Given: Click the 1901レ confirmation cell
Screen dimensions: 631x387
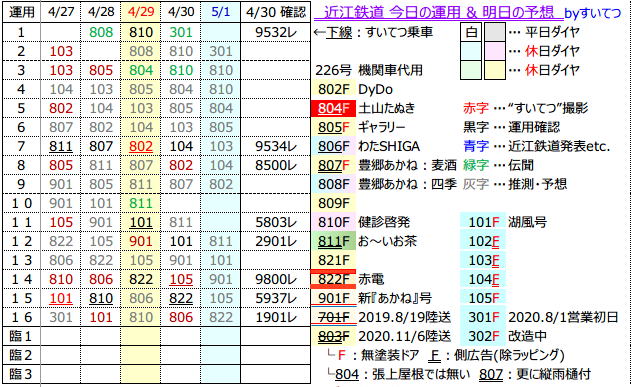Looking at the screenshot, I should (x=276, y=317).
